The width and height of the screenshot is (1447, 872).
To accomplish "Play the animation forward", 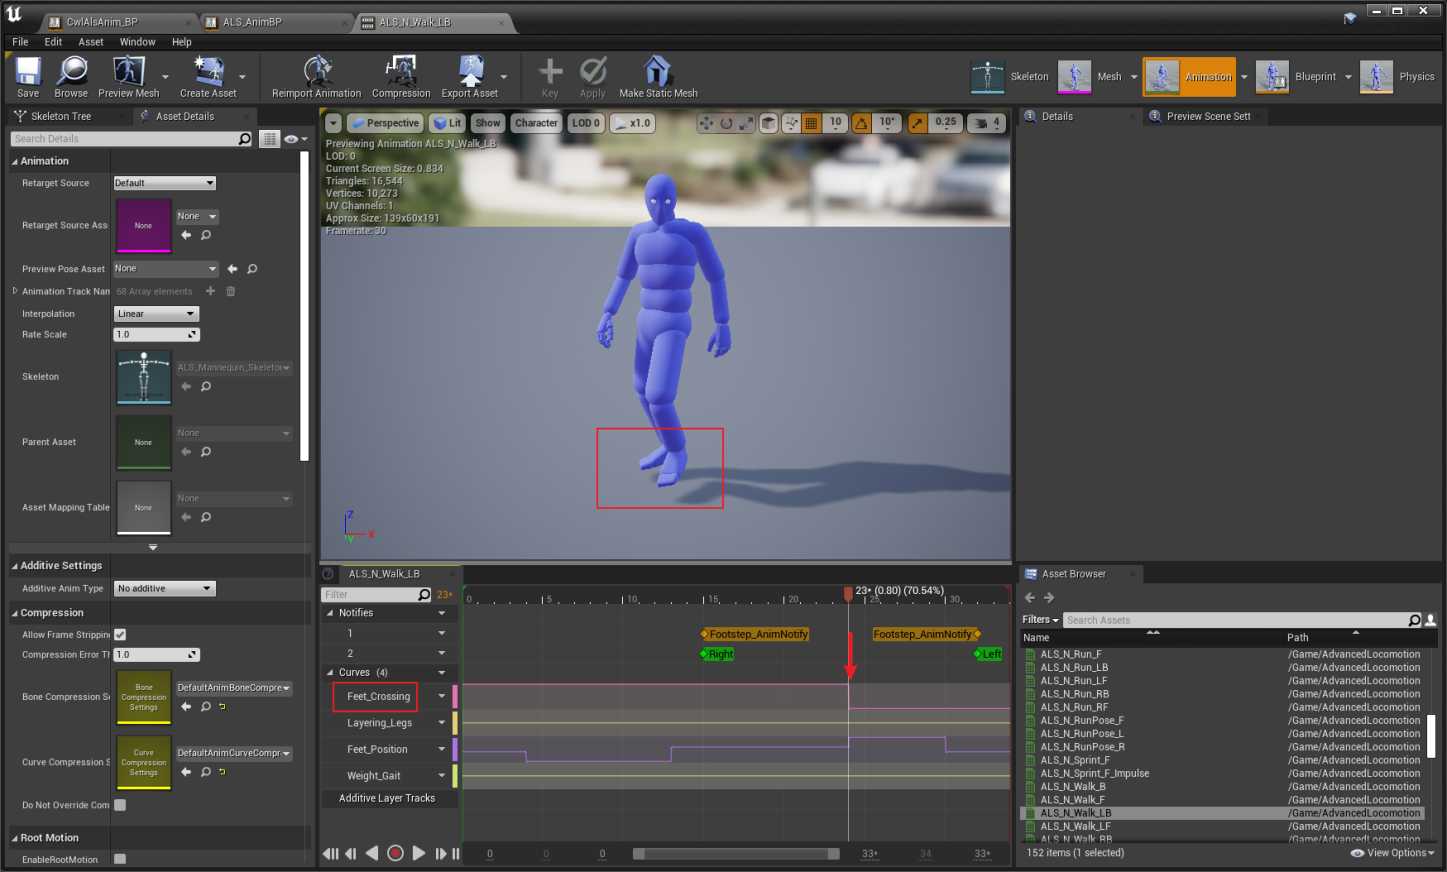I will (419, 853).
